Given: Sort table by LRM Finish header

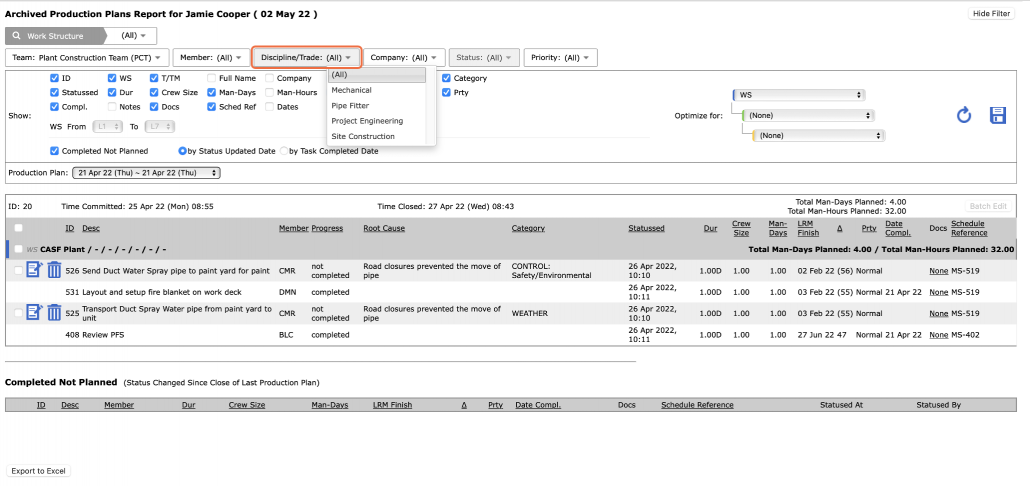Looking at the screenshot, I should 808,228.
